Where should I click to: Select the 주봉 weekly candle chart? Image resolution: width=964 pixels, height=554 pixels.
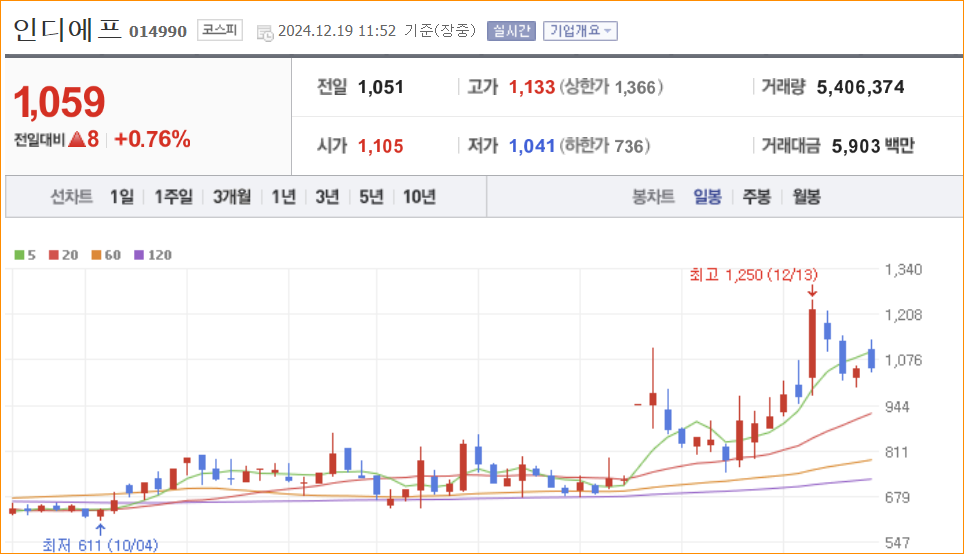756,197
